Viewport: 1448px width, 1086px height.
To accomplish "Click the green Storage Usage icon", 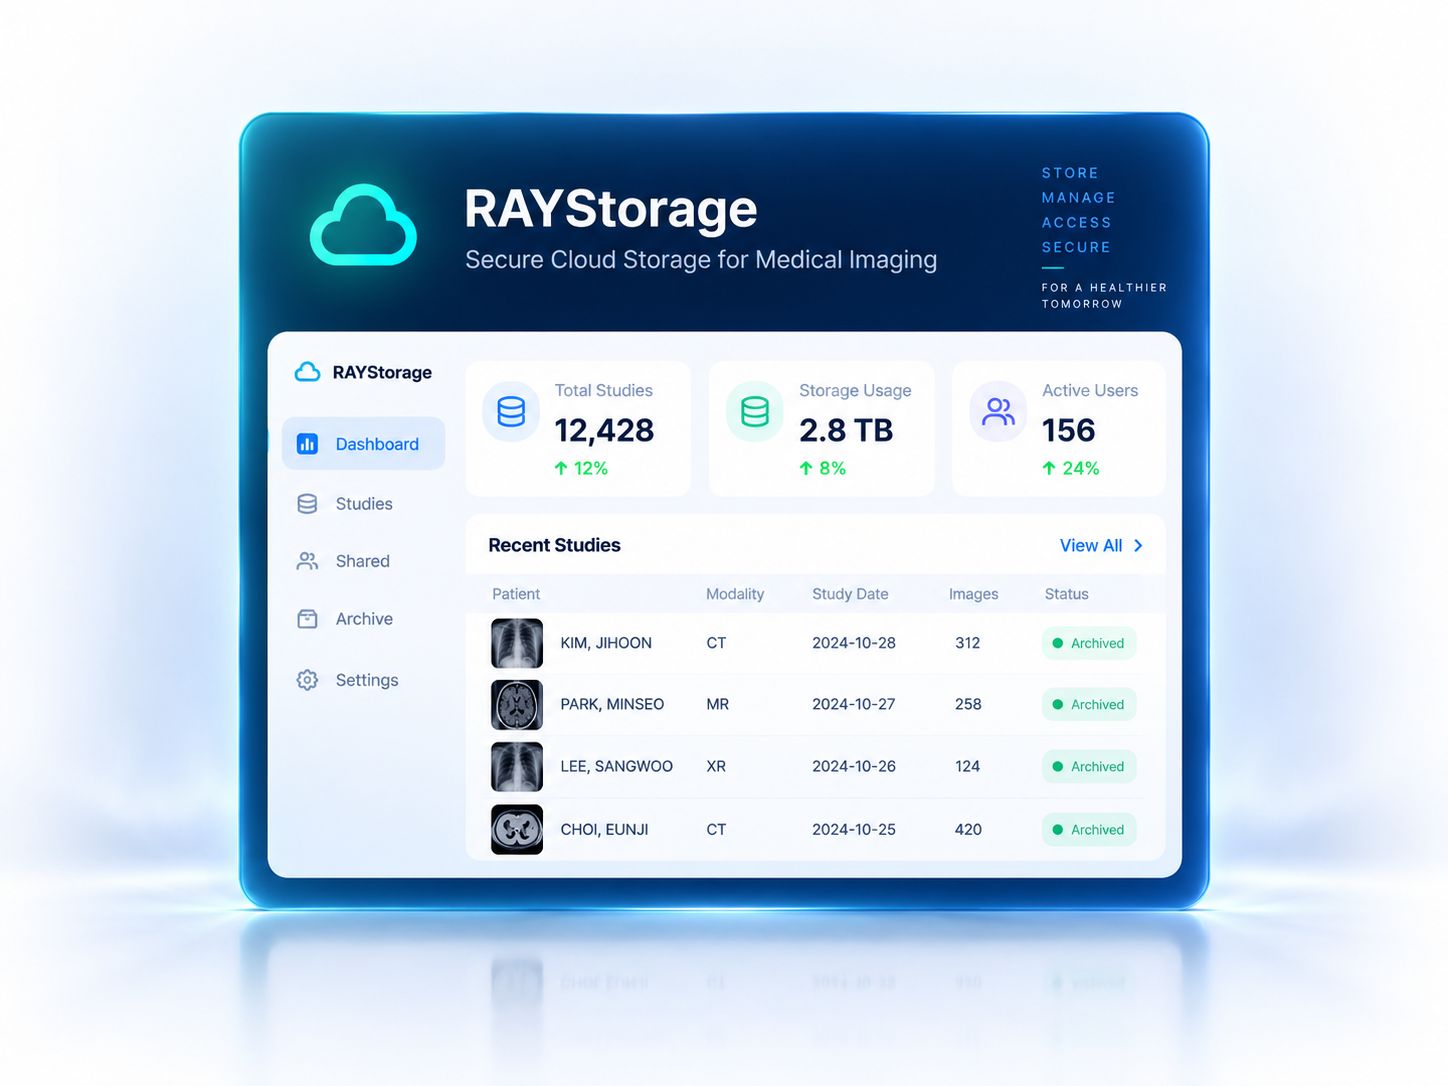I will click(755, 411).
